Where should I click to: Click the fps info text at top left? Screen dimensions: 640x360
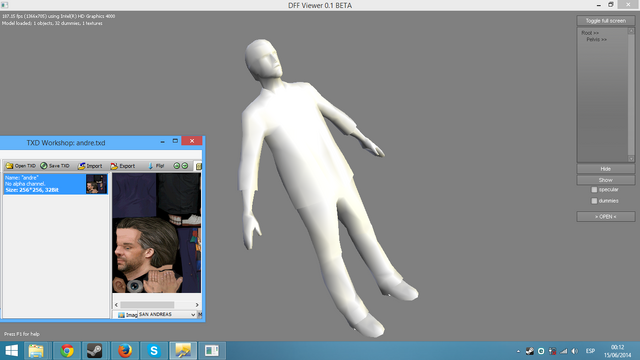point(58,16)
